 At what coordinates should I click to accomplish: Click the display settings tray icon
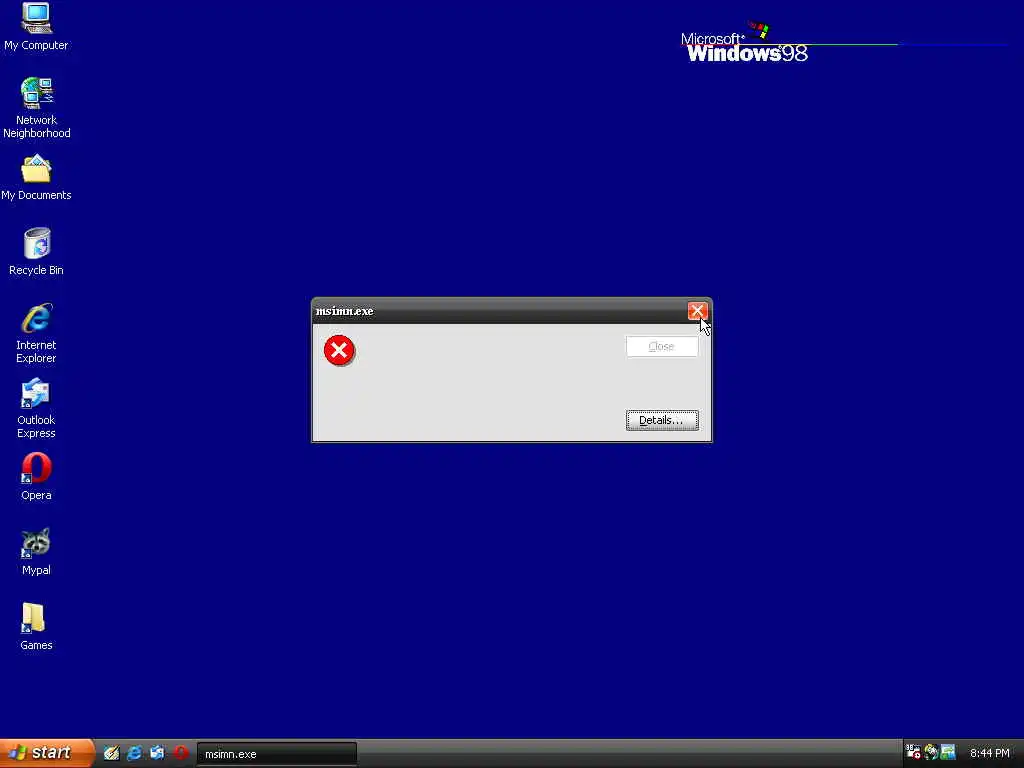(948, 752)
